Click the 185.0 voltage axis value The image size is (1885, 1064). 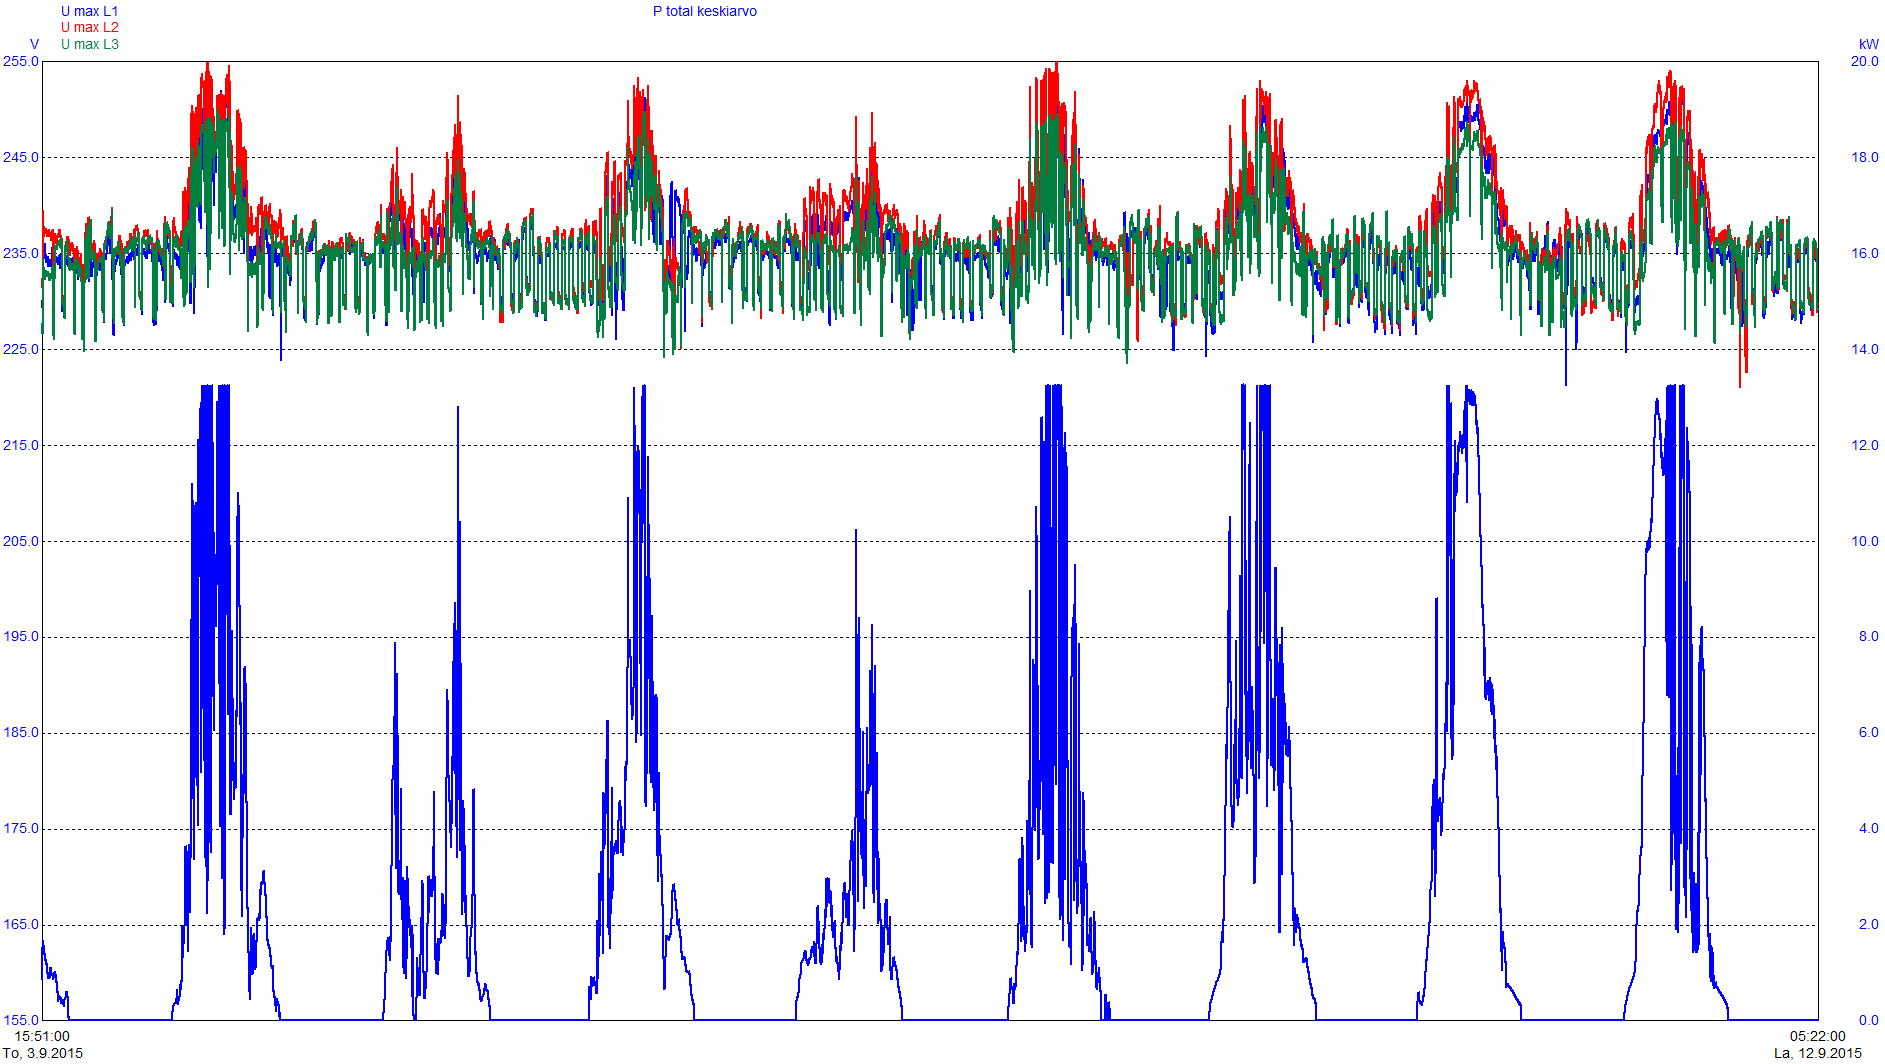click(x=21, y=732)
